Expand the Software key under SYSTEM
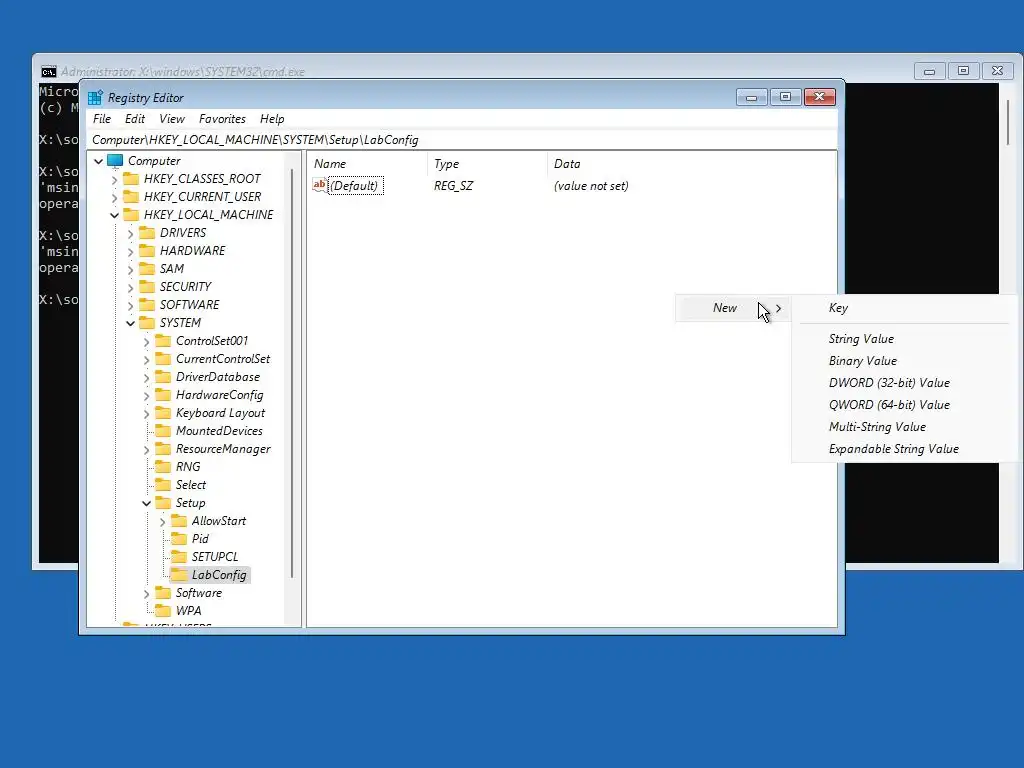This screenshot has width=1024, height=768. (146, 593)
